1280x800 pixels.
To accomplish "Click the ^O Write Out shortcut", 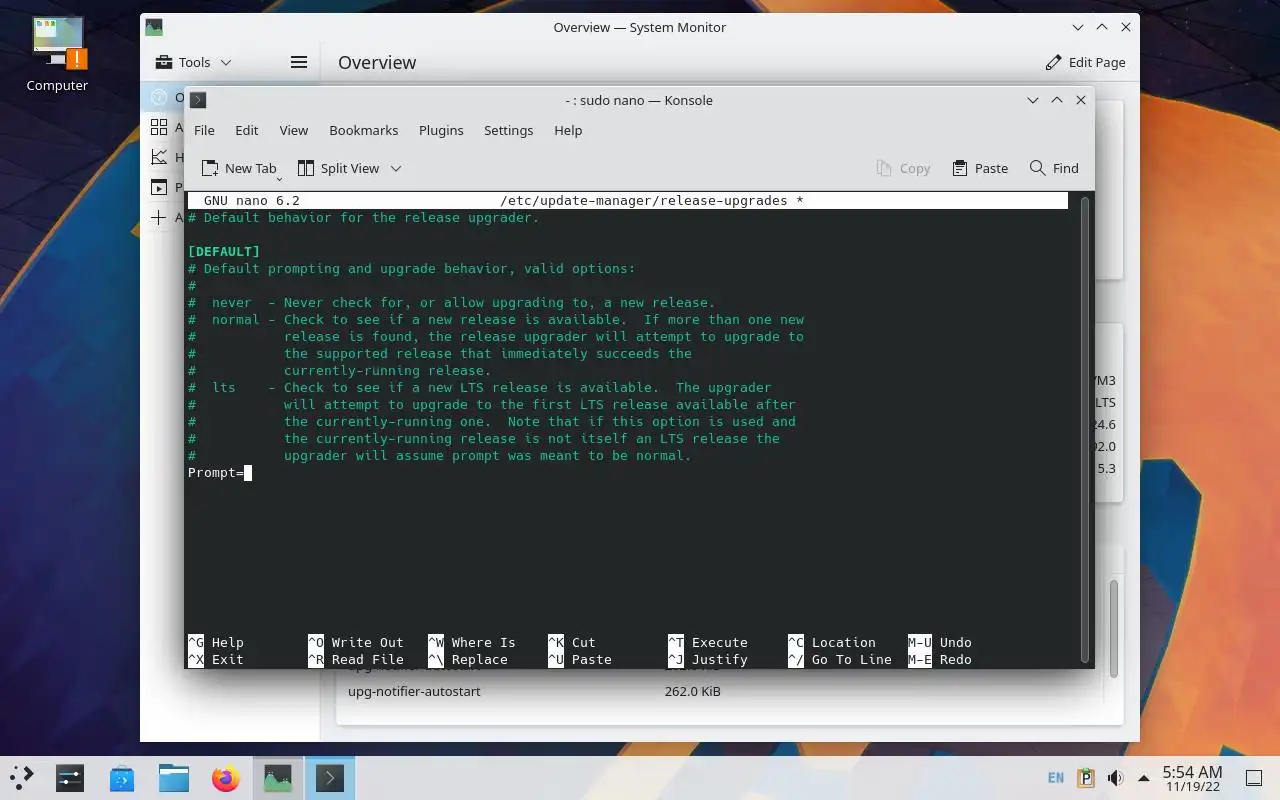I will click(x=356, y=643).
